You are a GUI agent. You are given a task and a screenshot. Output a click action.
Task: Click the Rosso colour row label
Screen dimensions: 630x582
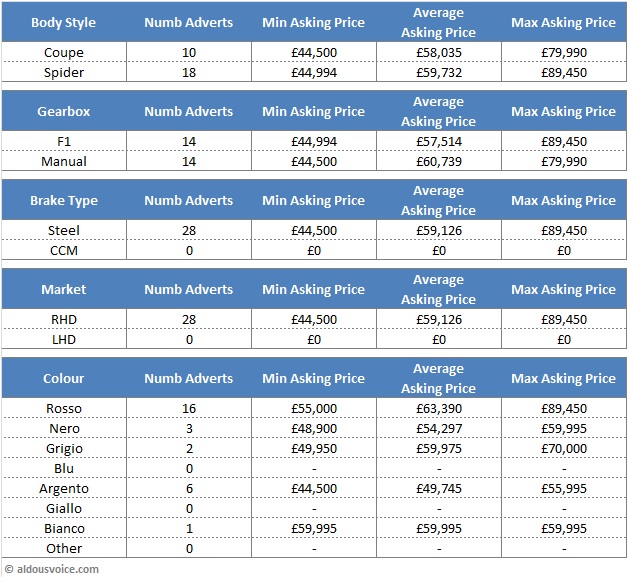click(64, 409)
